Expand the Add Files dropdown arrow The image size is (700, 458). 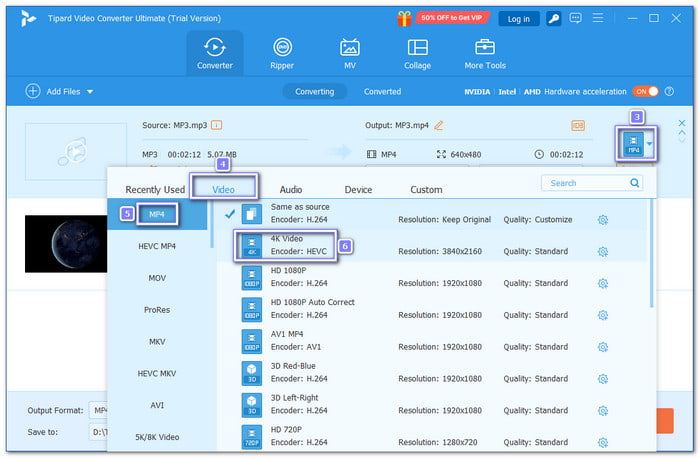point(90,92)
